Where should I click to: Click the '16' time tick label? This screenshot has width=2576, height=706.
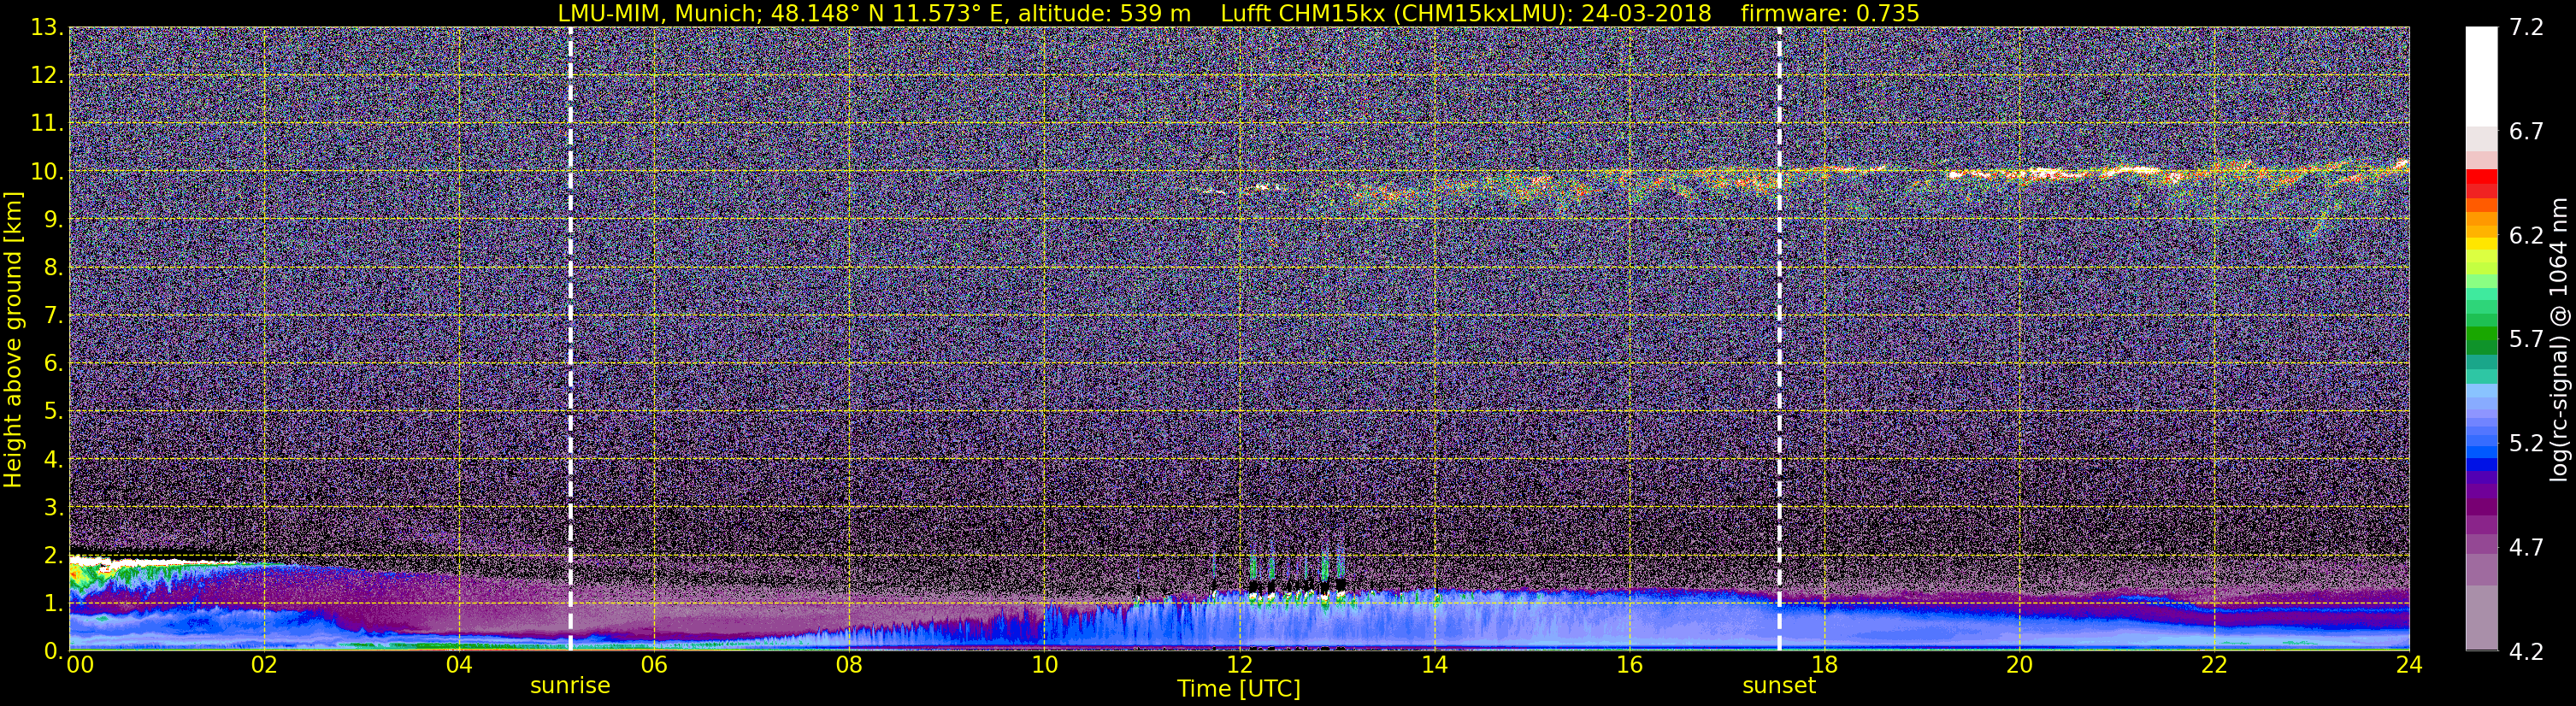pyautogui.click(x=1629, y=665)
